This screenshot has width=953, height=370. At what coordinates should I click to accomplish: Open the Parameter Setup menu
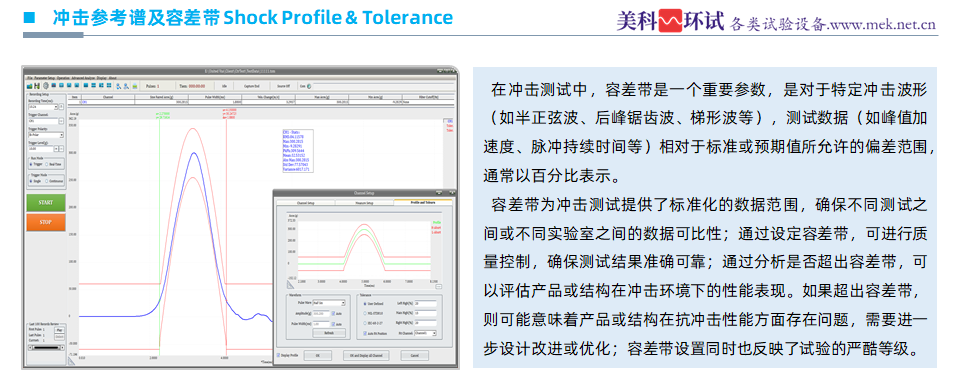coord(44,78)
